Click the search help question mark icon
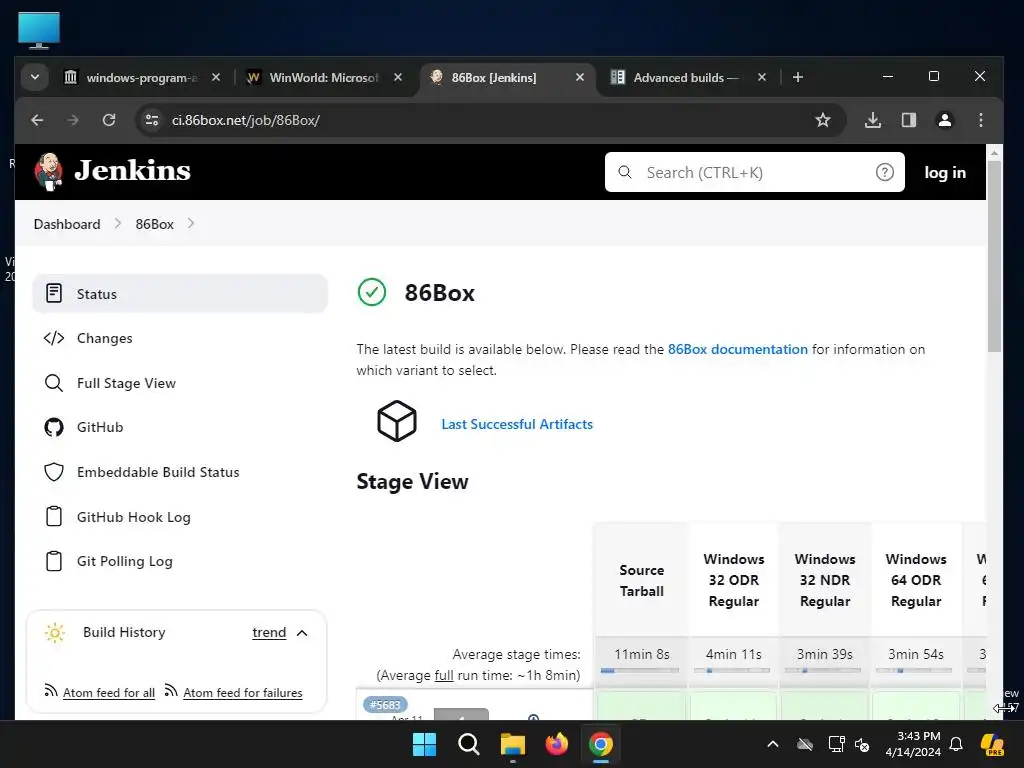The image size is (1024, 768). [x=884, y=172]
